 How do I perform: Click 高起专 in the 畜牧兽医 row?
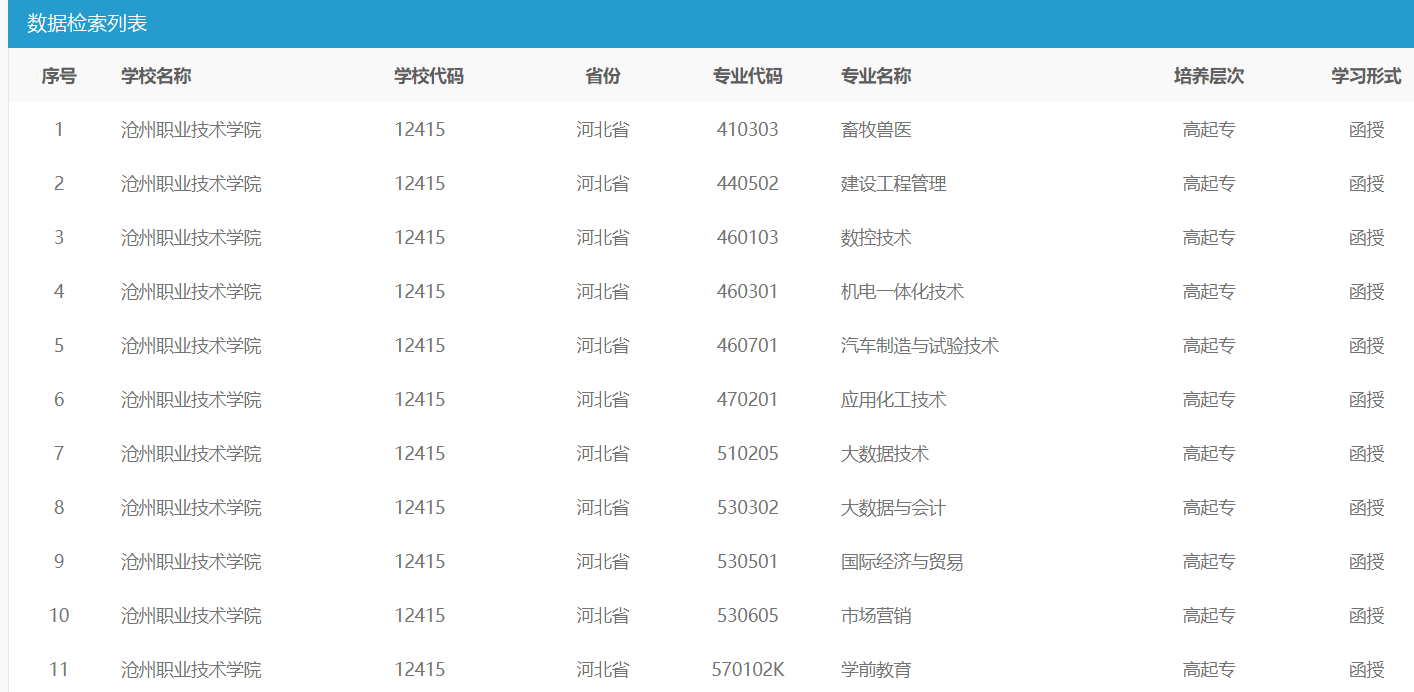tap(1209, 130)
